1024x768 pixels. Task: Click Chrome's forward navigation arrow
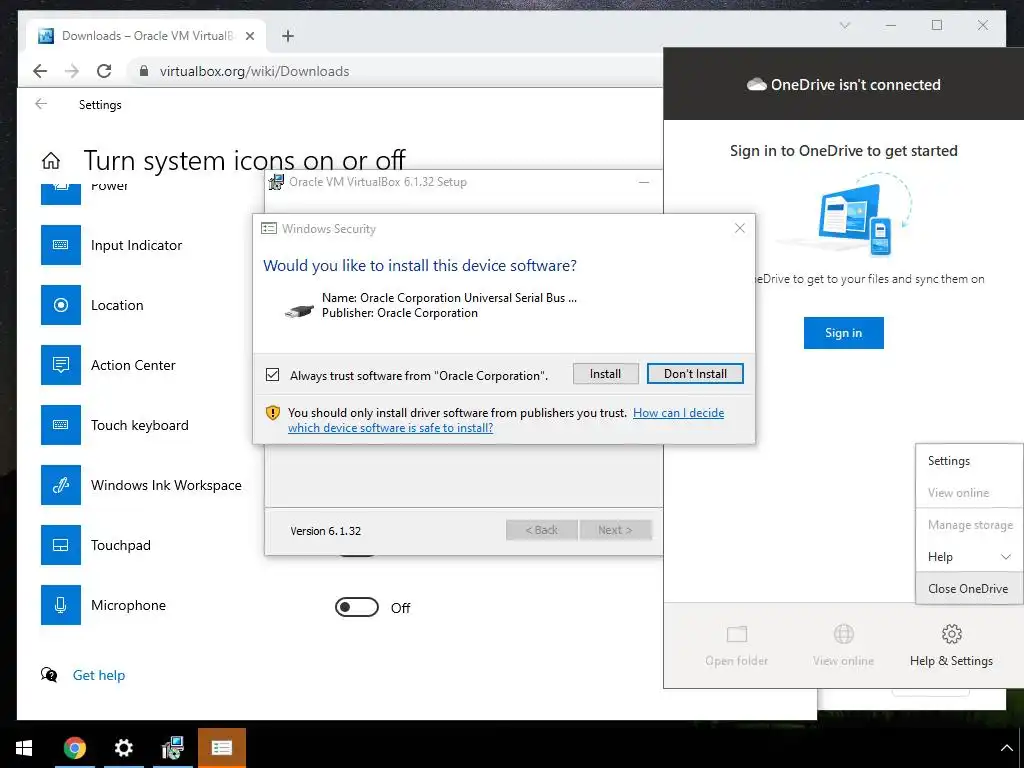click(72, 71)
